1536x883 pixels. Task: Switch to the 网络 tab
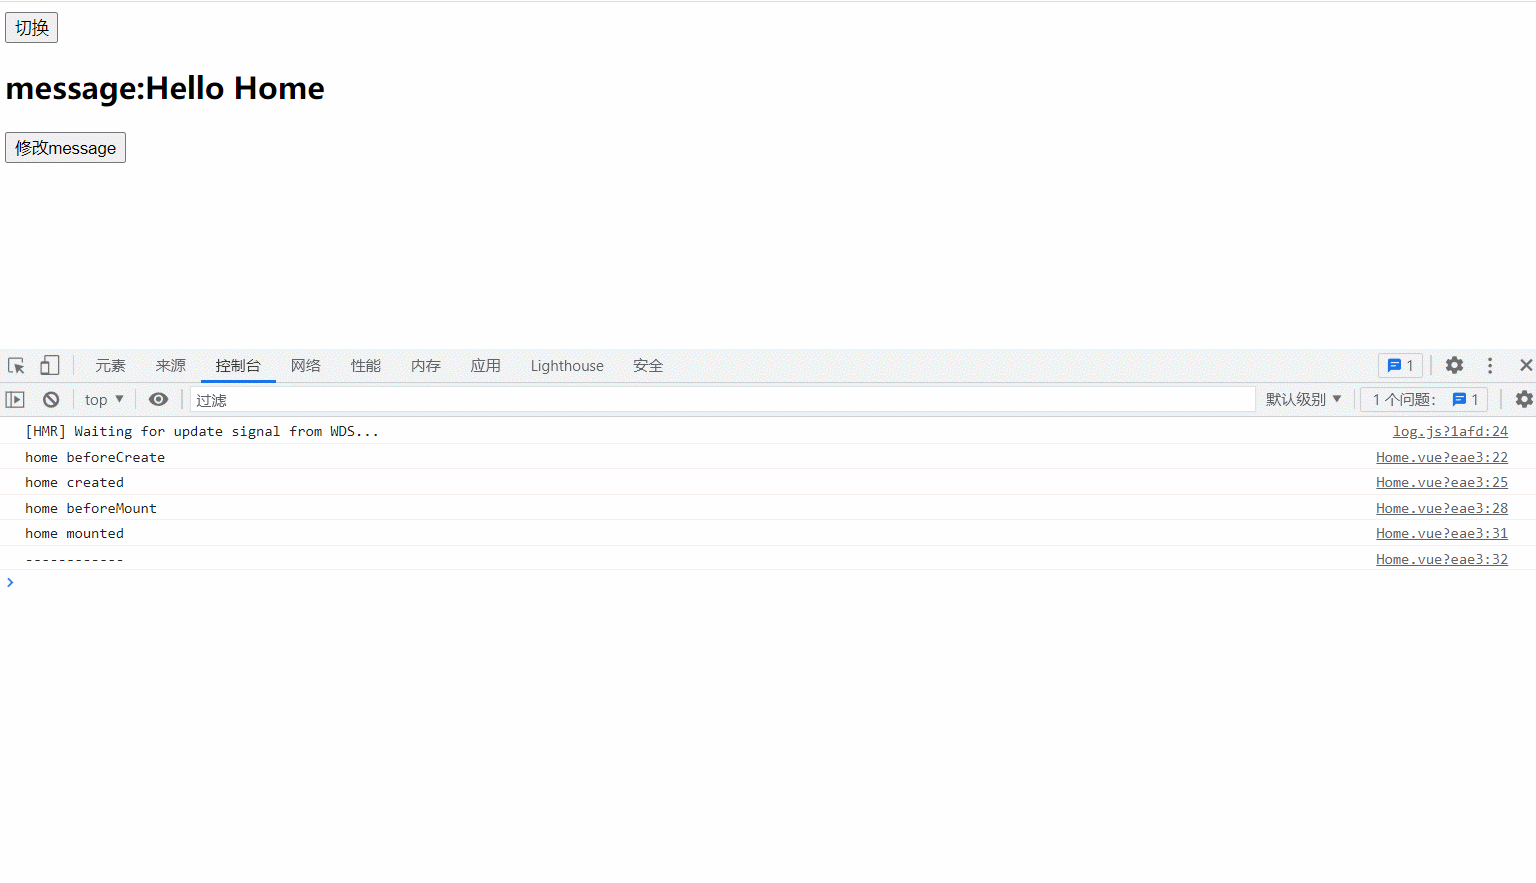305,366
